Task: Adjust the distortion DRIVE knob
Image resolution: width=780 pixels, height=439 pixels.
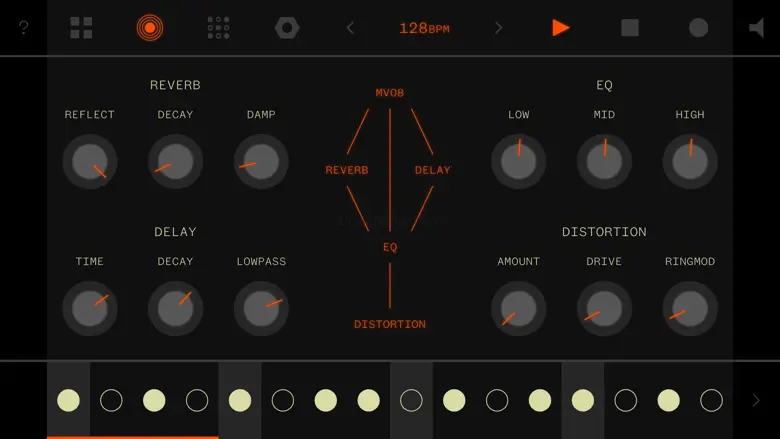Action: click(x=604, y=308)
